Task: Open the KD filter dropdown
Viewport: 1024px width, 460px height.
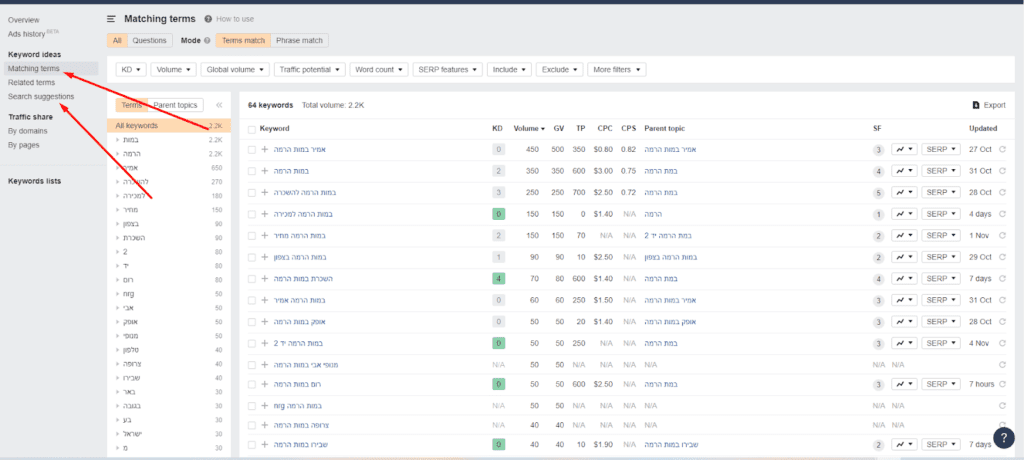Action: (131, 69)
